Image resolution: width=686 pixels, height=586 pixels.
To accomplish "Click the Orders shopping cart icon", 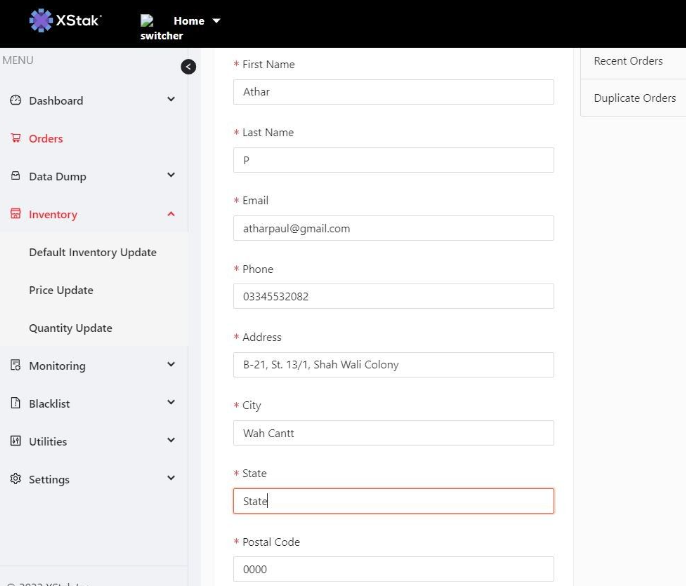I will [15, 139].
